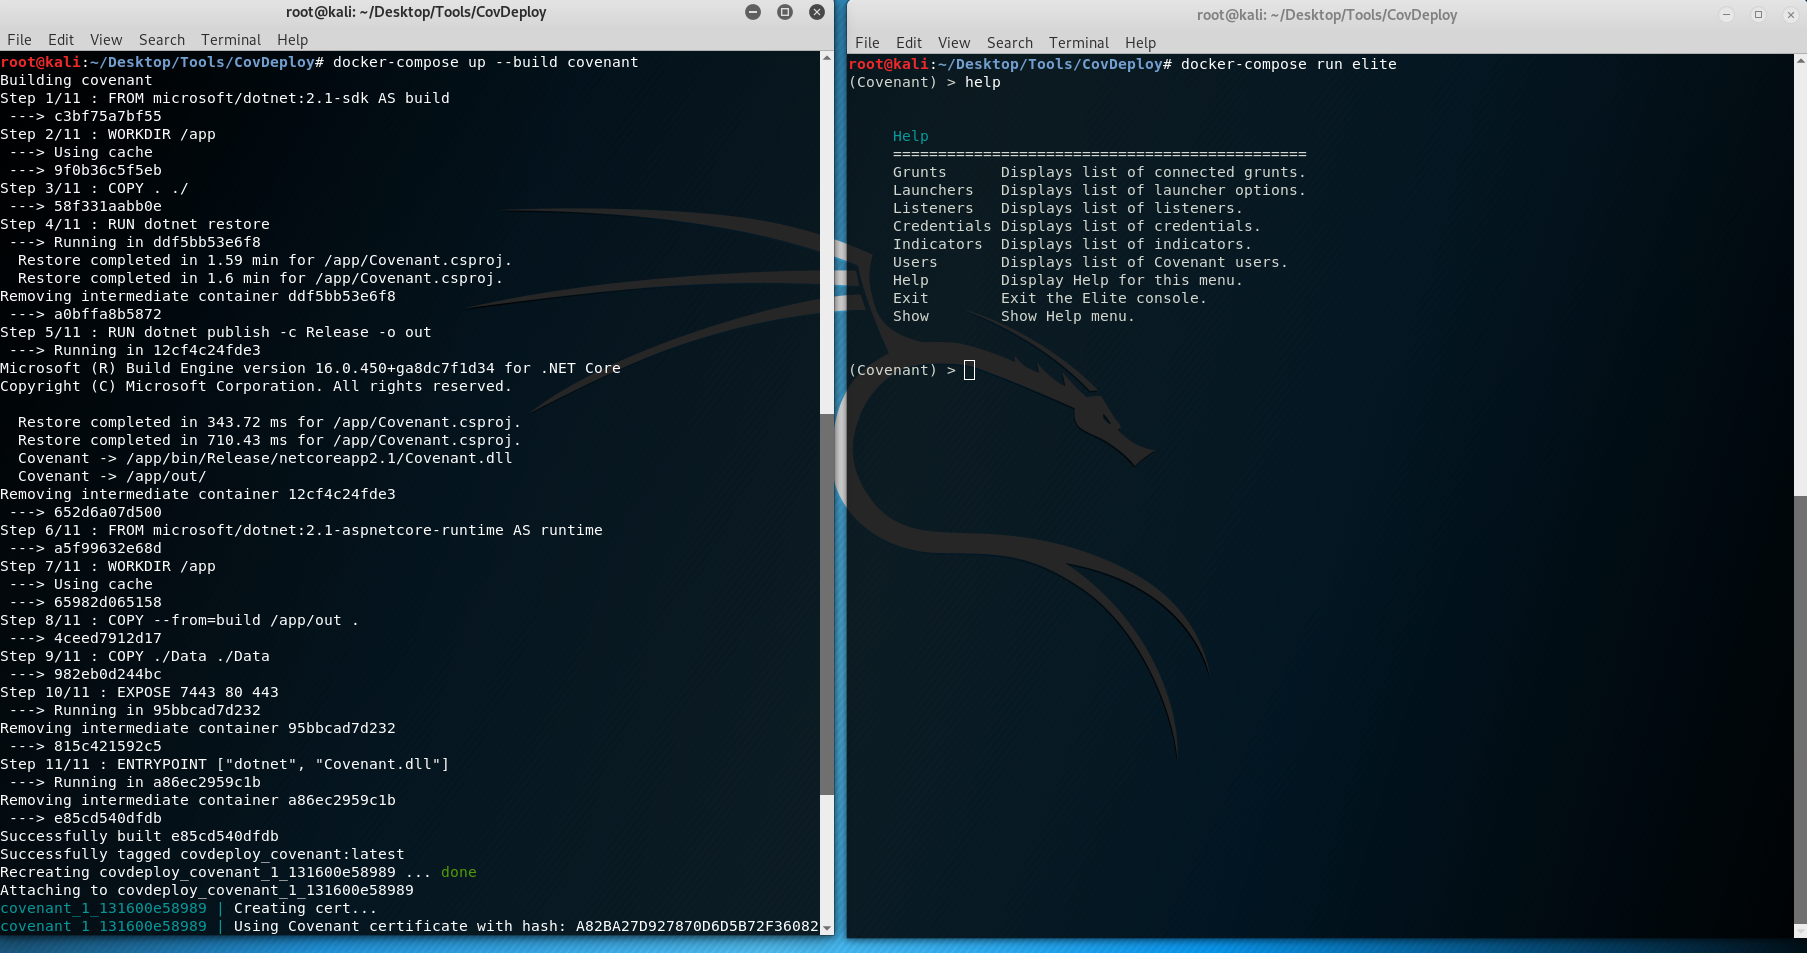1807x953 pixels.
Task: Open Edit menu in right terminal
Action: click(909, 43)
